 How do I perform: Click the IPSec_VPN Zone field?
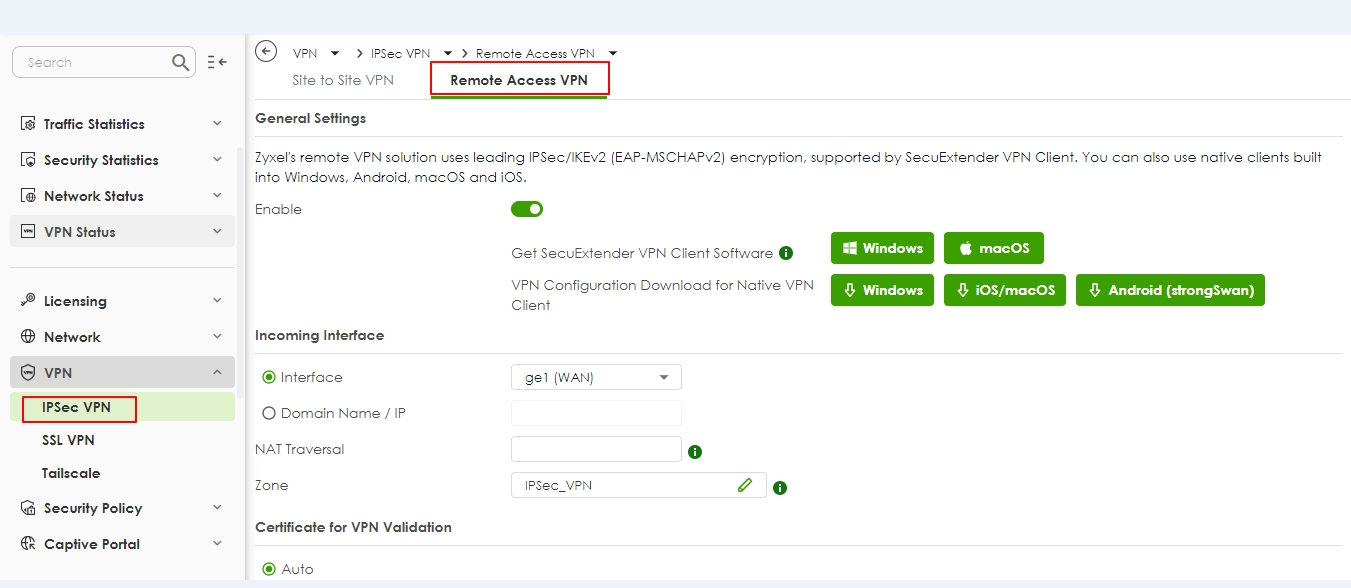click(638, 485)
